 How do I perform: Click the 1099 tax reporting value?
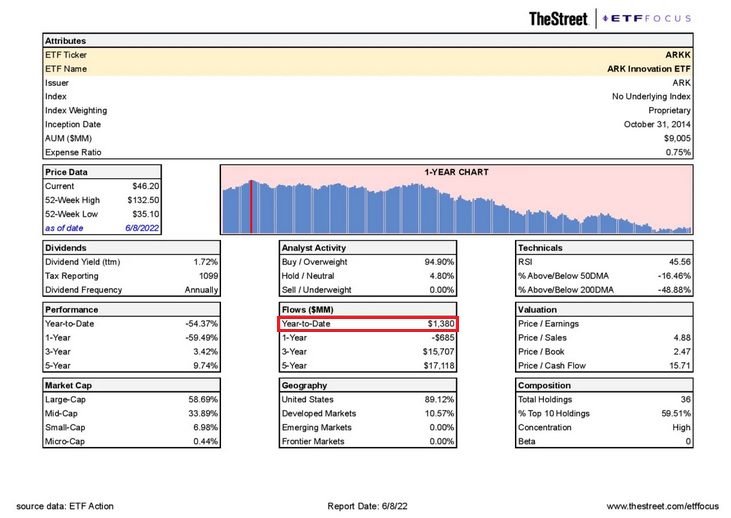coord(208,276)
